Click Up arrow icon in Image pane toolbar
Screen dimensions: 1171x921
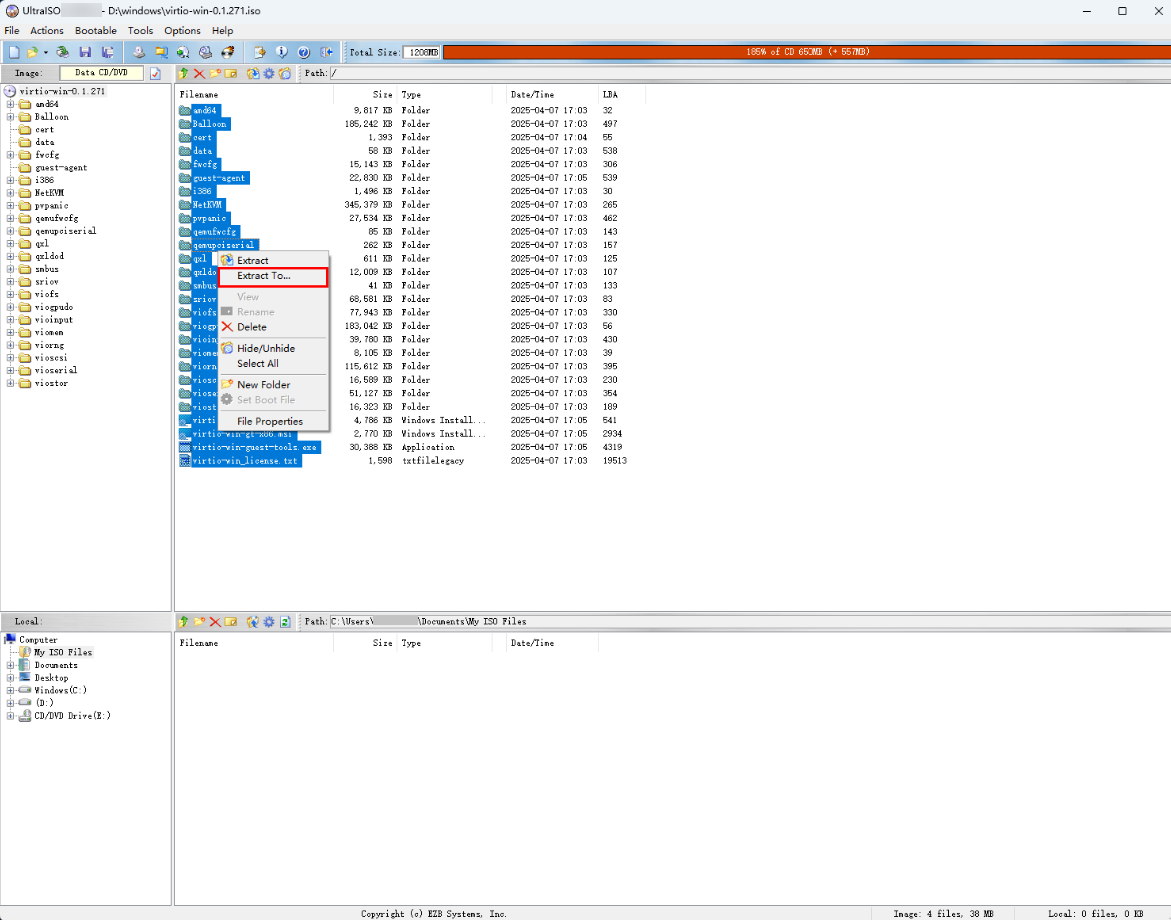pos(183,73)
